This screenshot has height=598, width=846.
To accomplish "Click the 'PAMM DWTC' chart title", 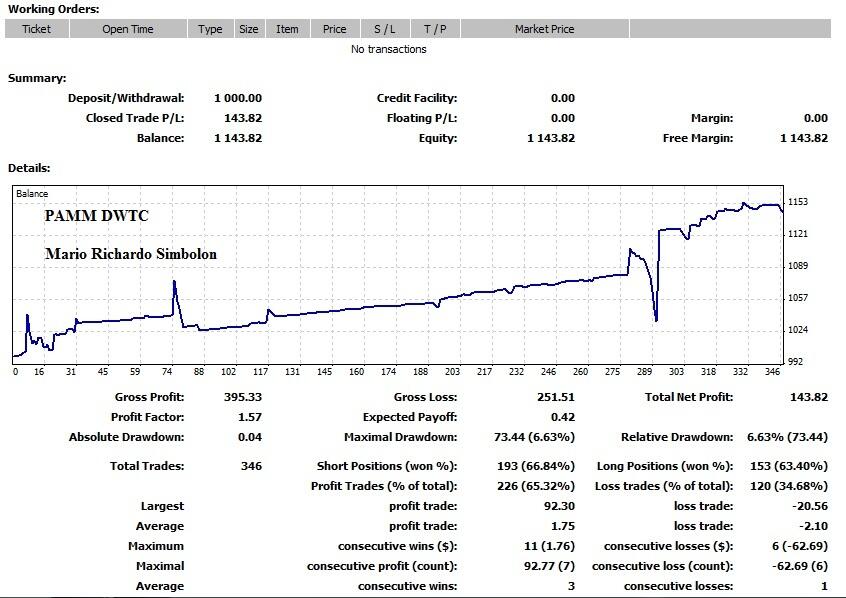I will pyautogui.click(x=97, y=216).
